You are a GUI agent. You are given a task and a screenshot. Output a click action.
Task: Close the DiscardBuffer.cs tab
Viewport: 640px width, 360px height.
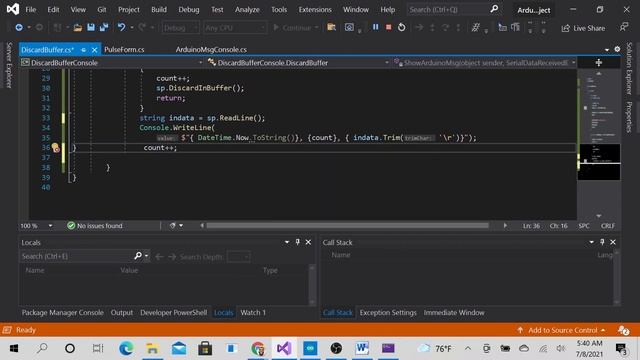(95, 50)
